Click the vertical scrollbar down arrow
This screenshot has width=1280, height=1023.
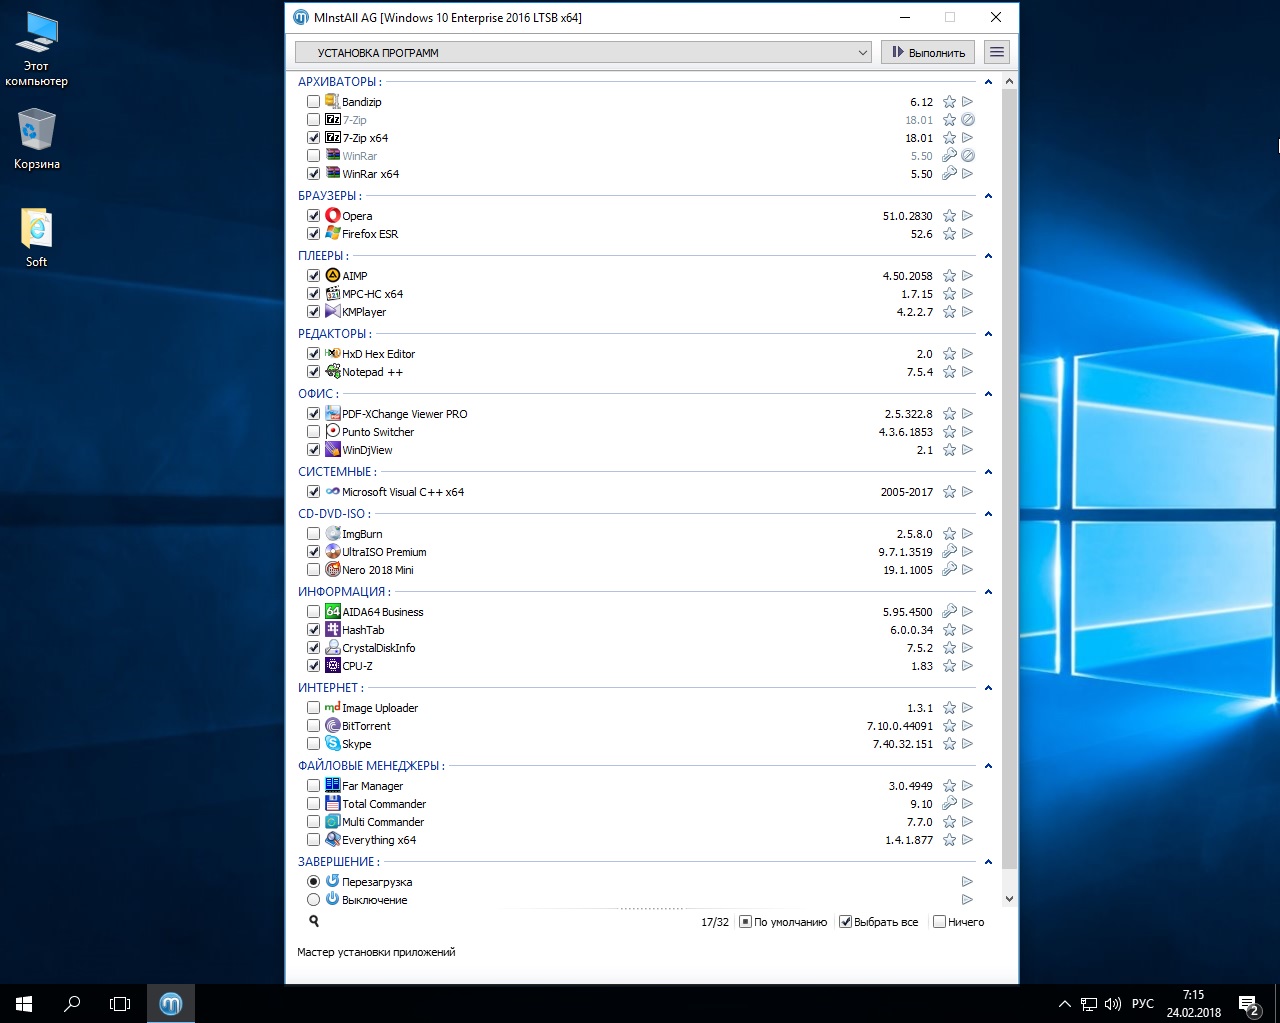1009,899
